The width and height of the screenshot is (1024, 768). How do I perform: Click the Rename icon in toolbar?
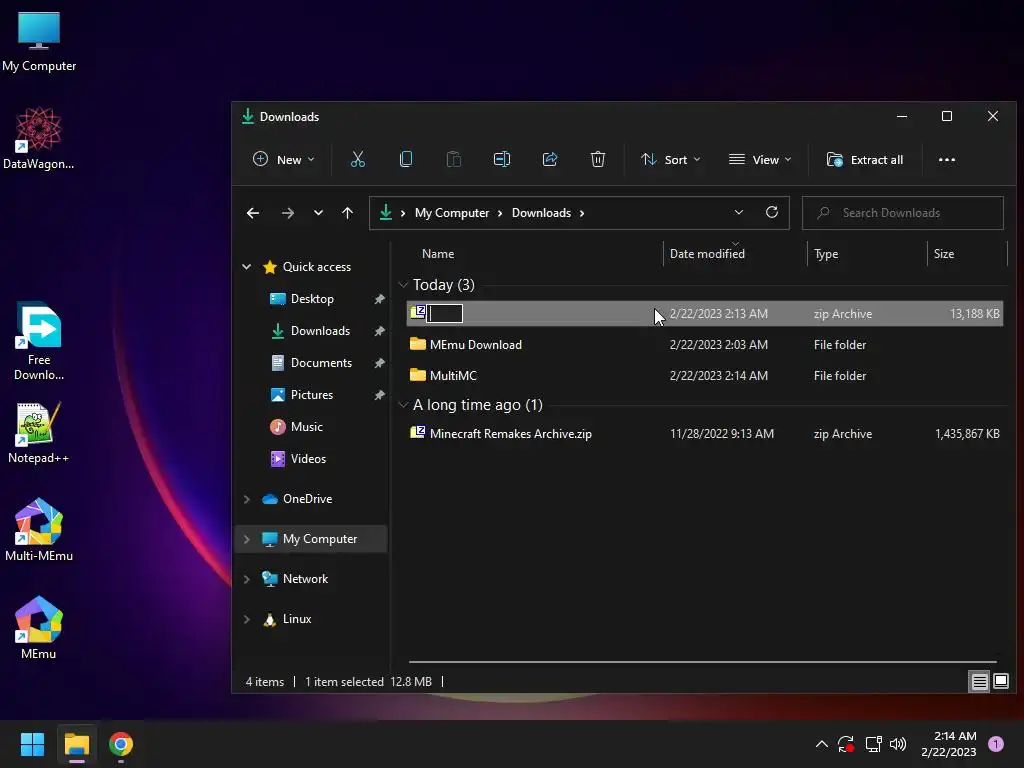click(x=502, y=159)
